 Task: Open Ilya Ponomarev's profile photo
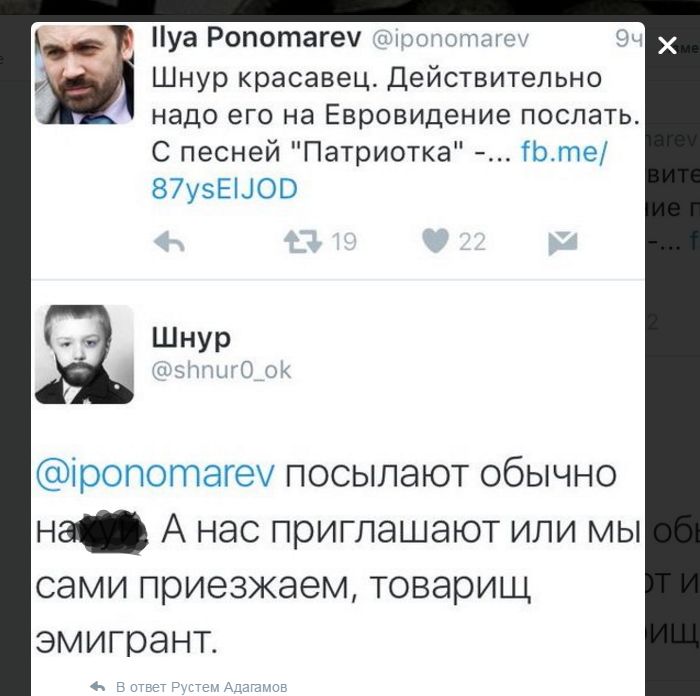[x=84, y=75]
